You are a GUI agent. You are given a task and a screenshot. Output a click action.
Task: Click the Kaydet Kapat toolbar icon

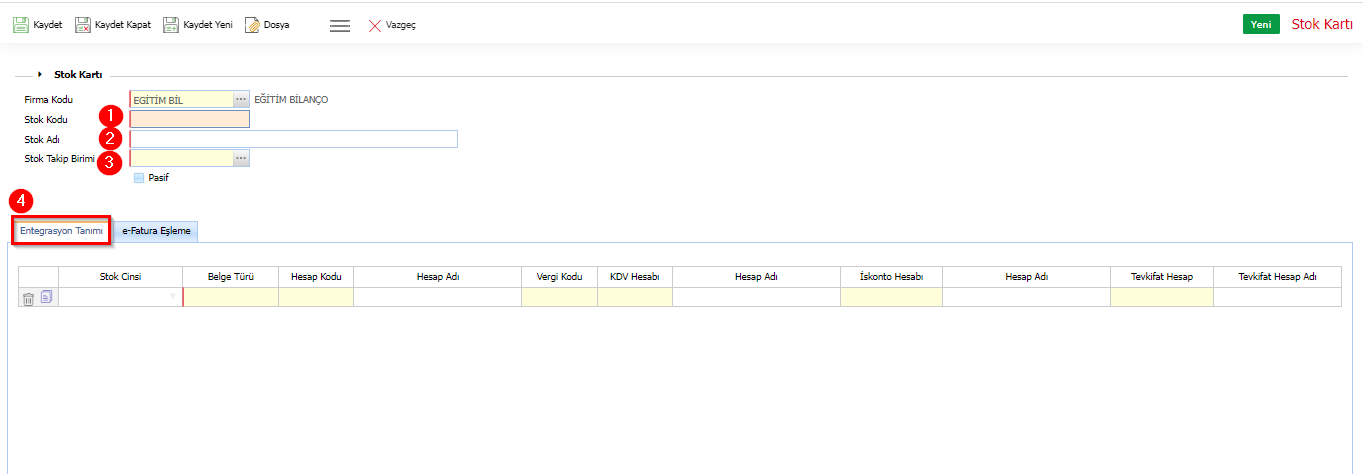pos(83,25)
